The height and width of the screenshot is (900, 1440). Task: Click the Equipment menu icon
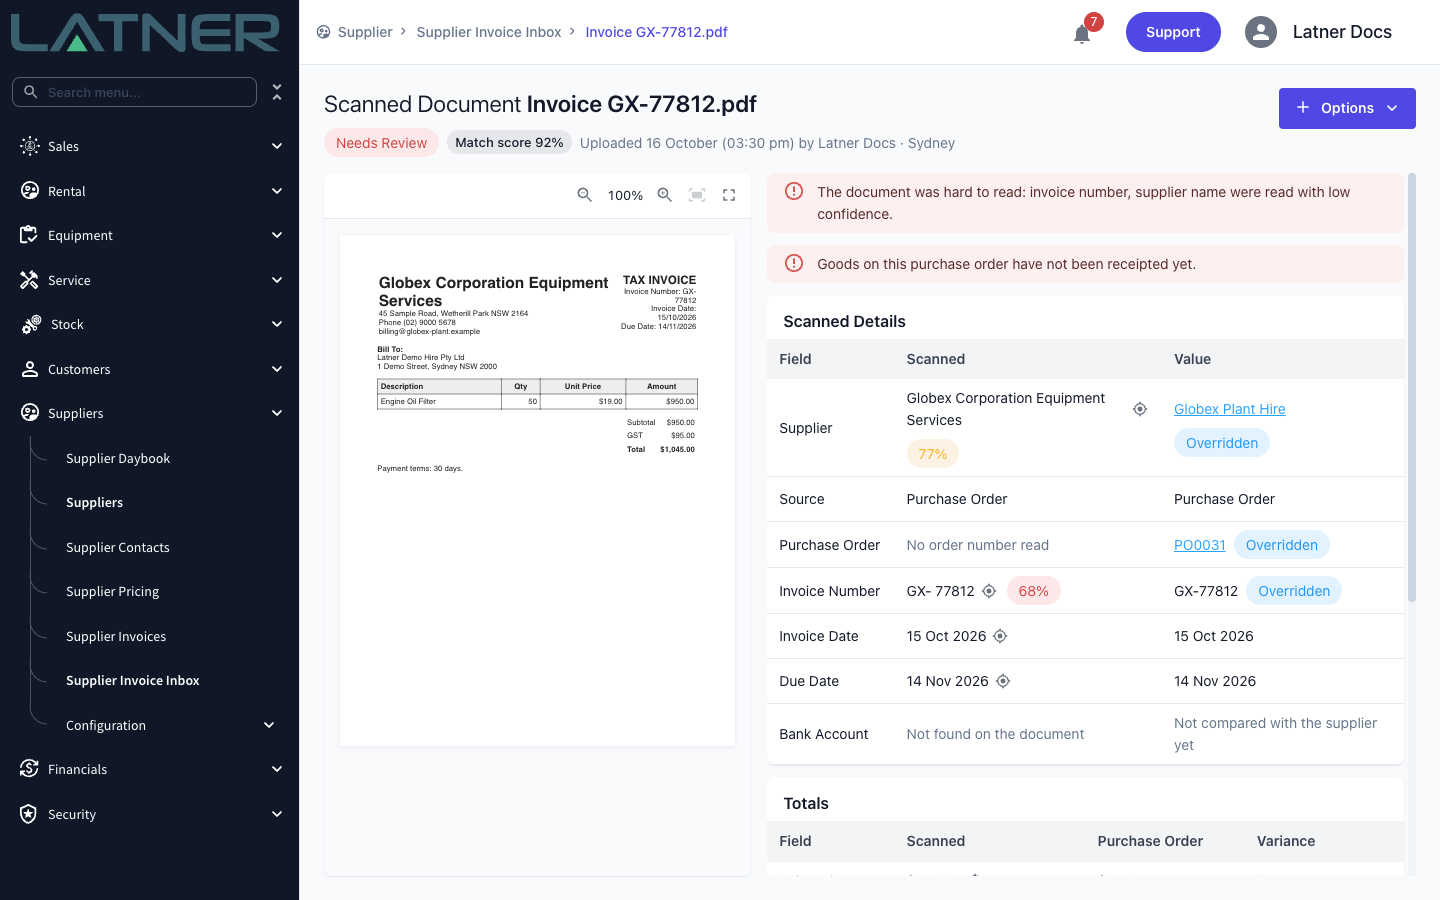(x=29, y=235)
